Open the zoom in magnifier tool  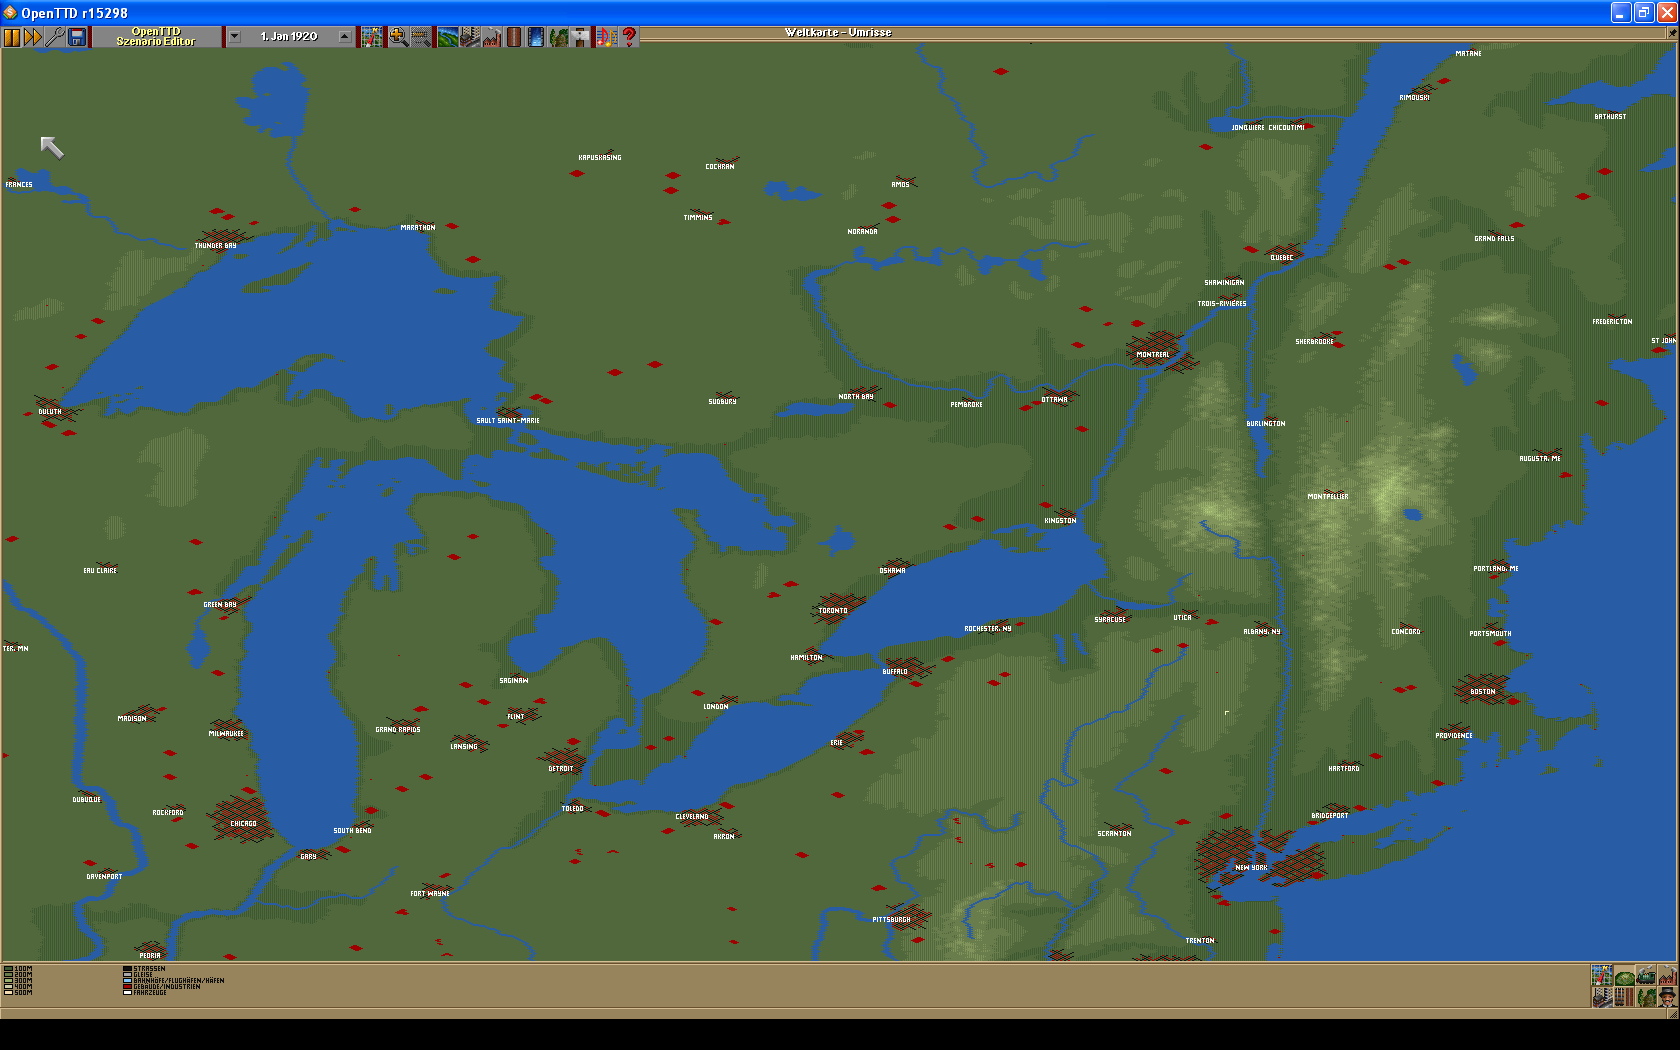point(398,37)
